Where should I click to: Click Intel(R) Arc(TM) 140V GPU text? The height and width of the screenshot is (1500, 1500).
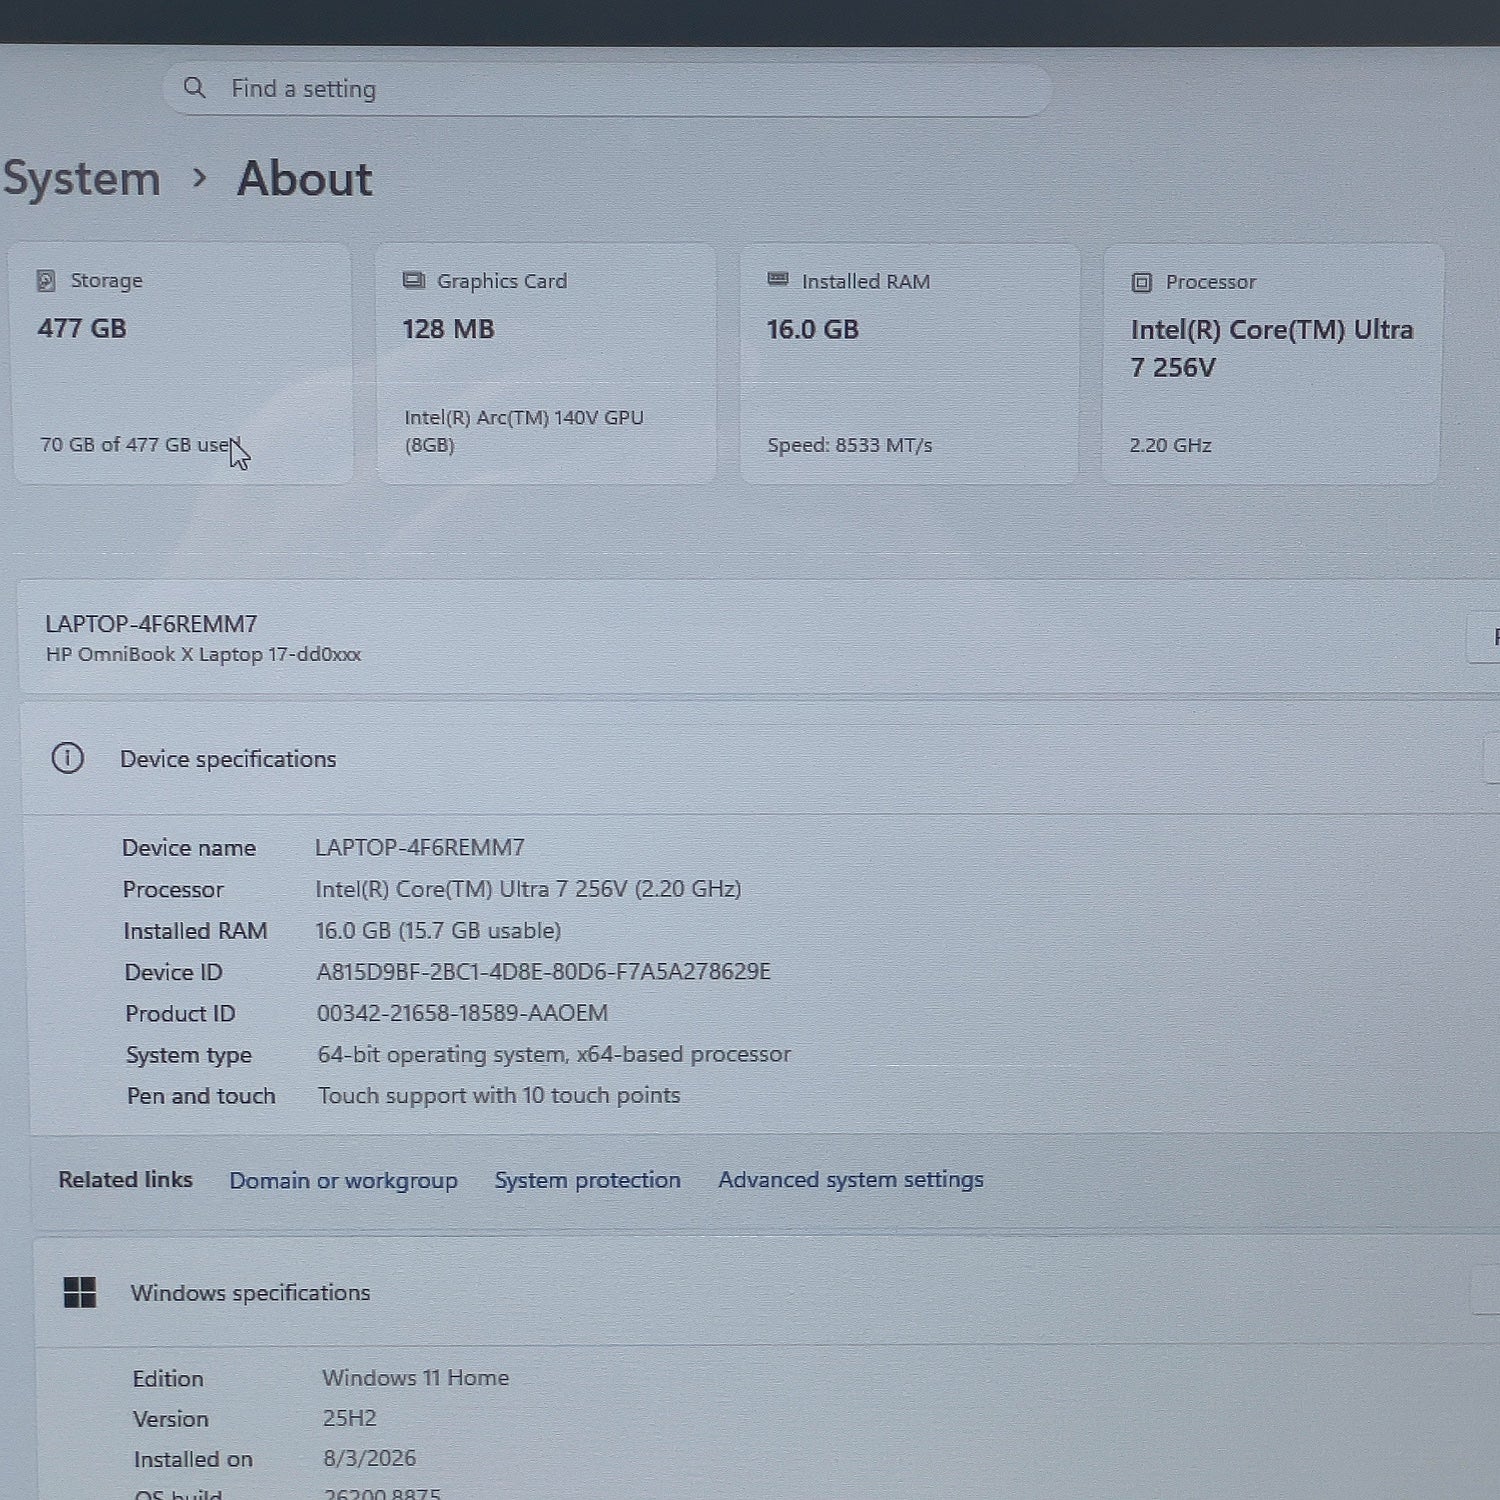click(x=524, y=431)
